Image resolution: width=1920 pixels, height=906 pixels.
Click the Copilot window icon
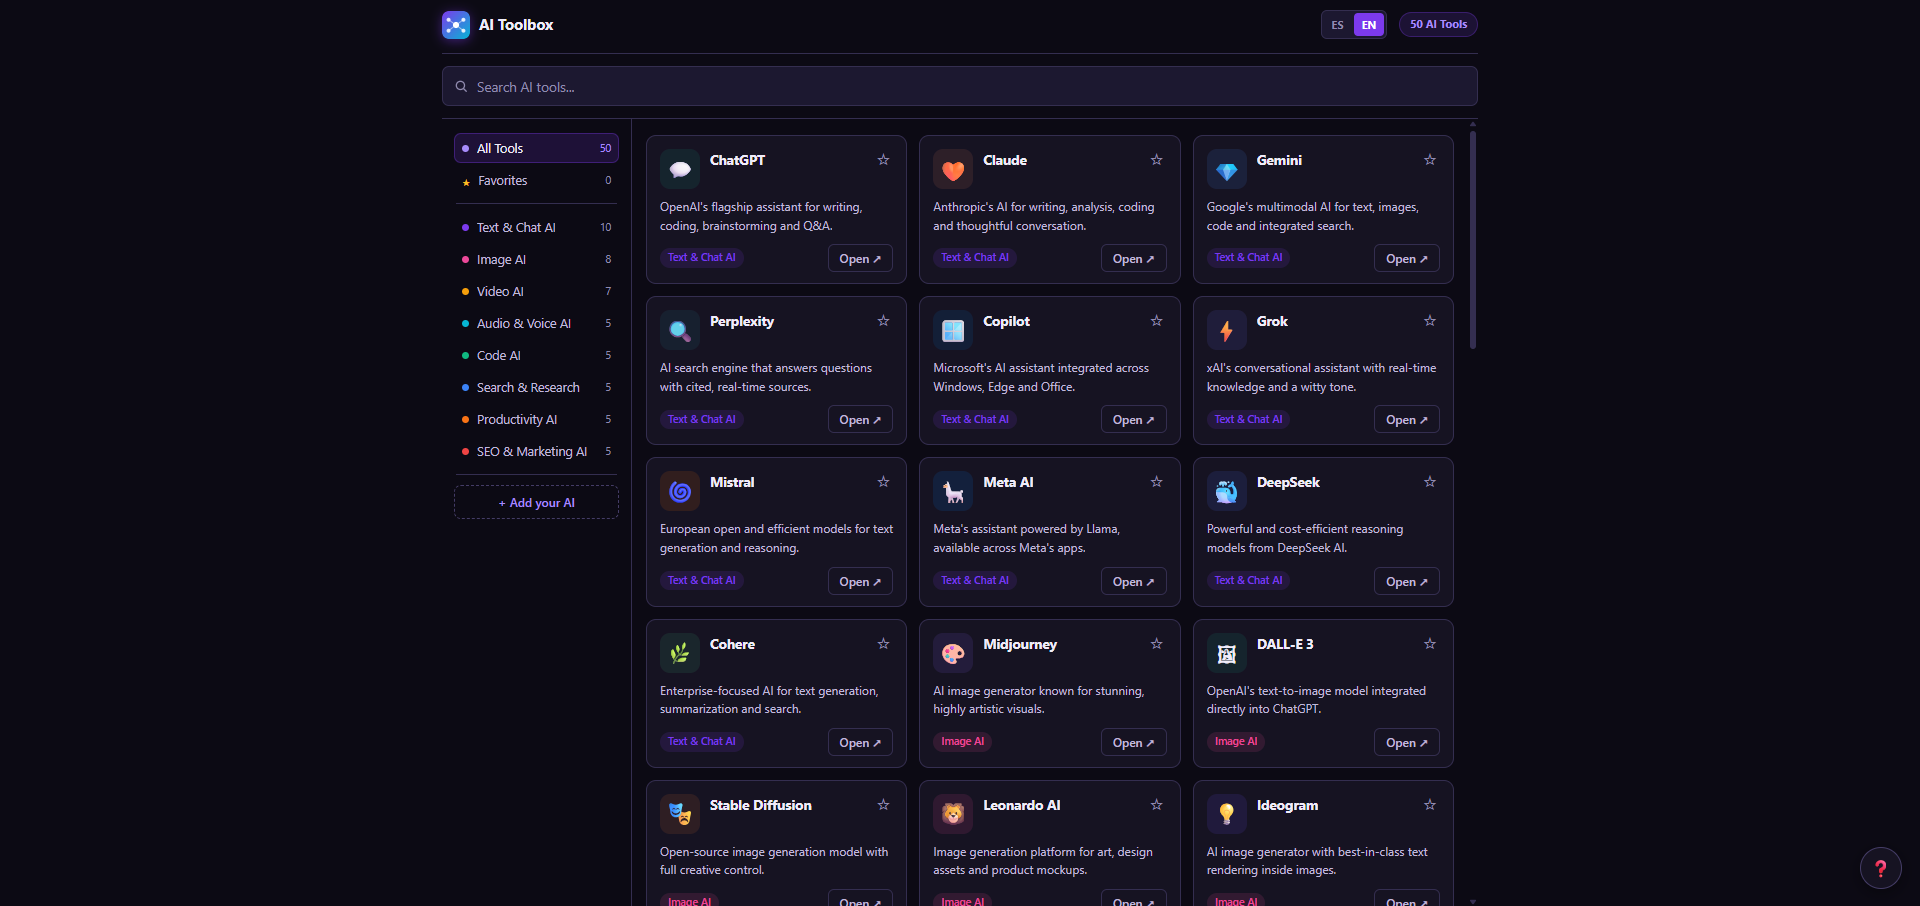click(x=953, y=330)
